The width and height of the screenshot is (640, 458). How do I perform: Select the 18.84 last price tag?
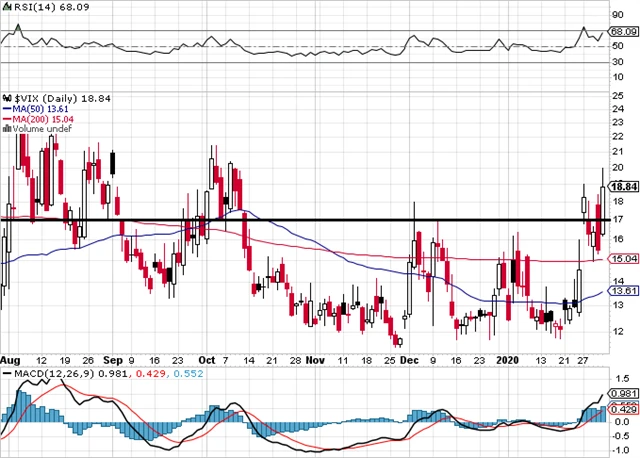click(x=623, y=186)
